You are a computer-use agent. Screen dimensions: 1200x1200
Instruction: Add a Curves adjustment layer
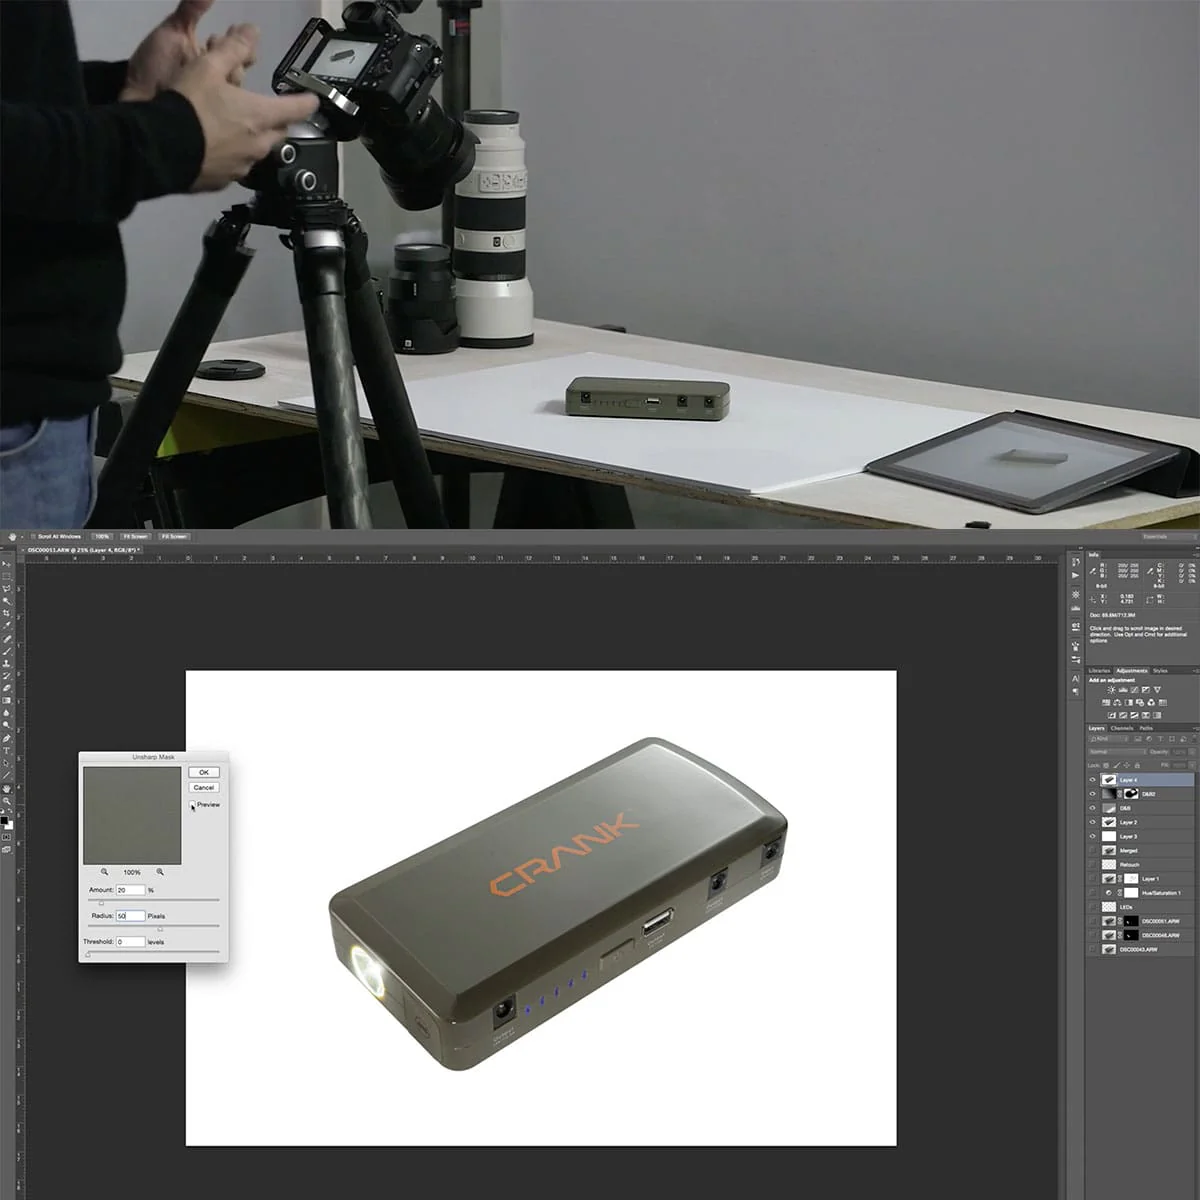coord(1134,690)
